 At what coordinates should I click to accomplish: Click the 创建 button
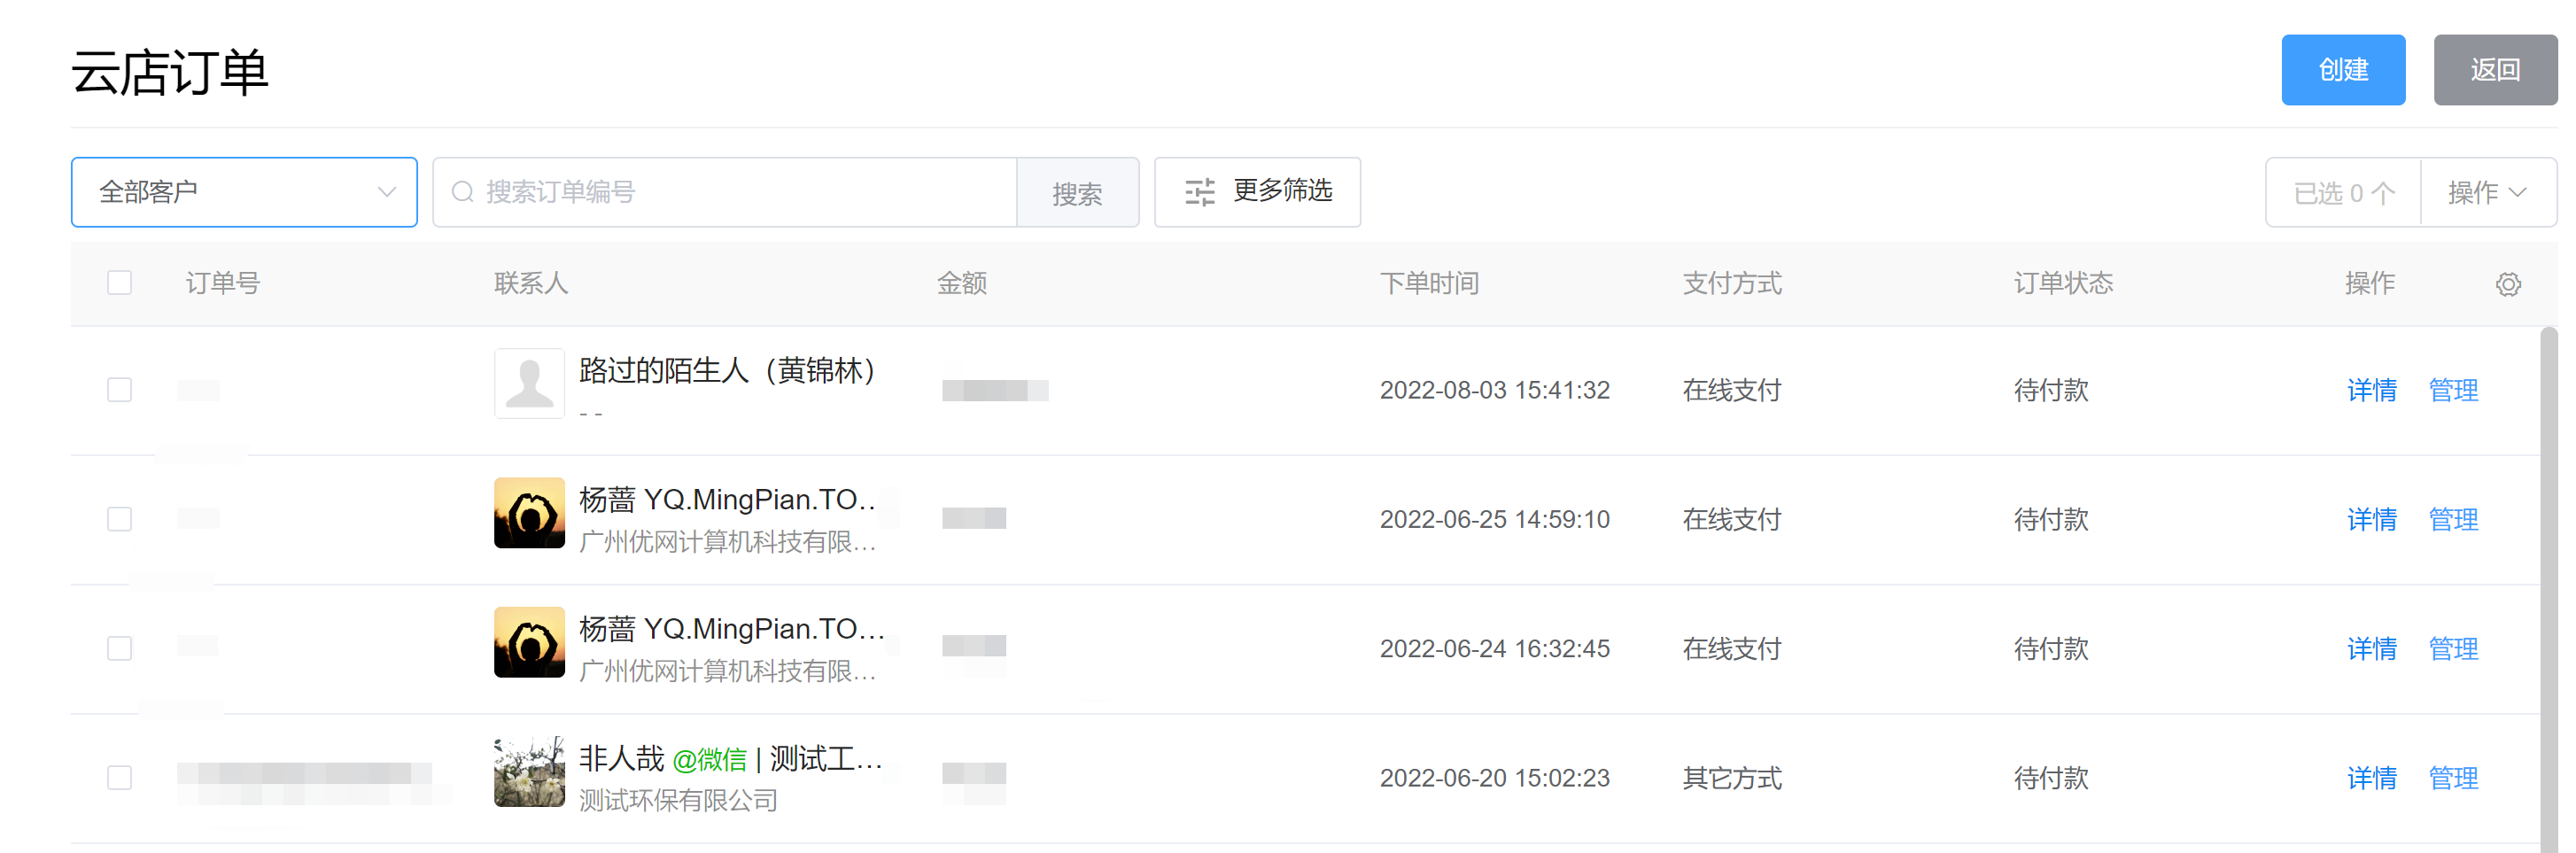pos(2342,70)
